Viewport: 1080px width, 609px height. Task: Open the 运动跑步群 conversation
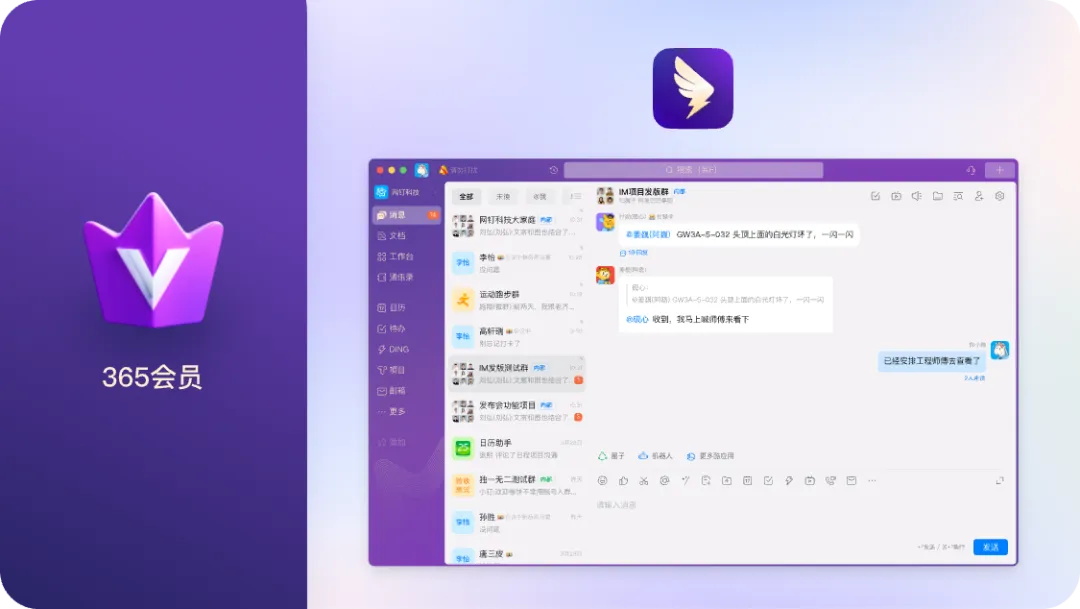click(x=515, y=299)
